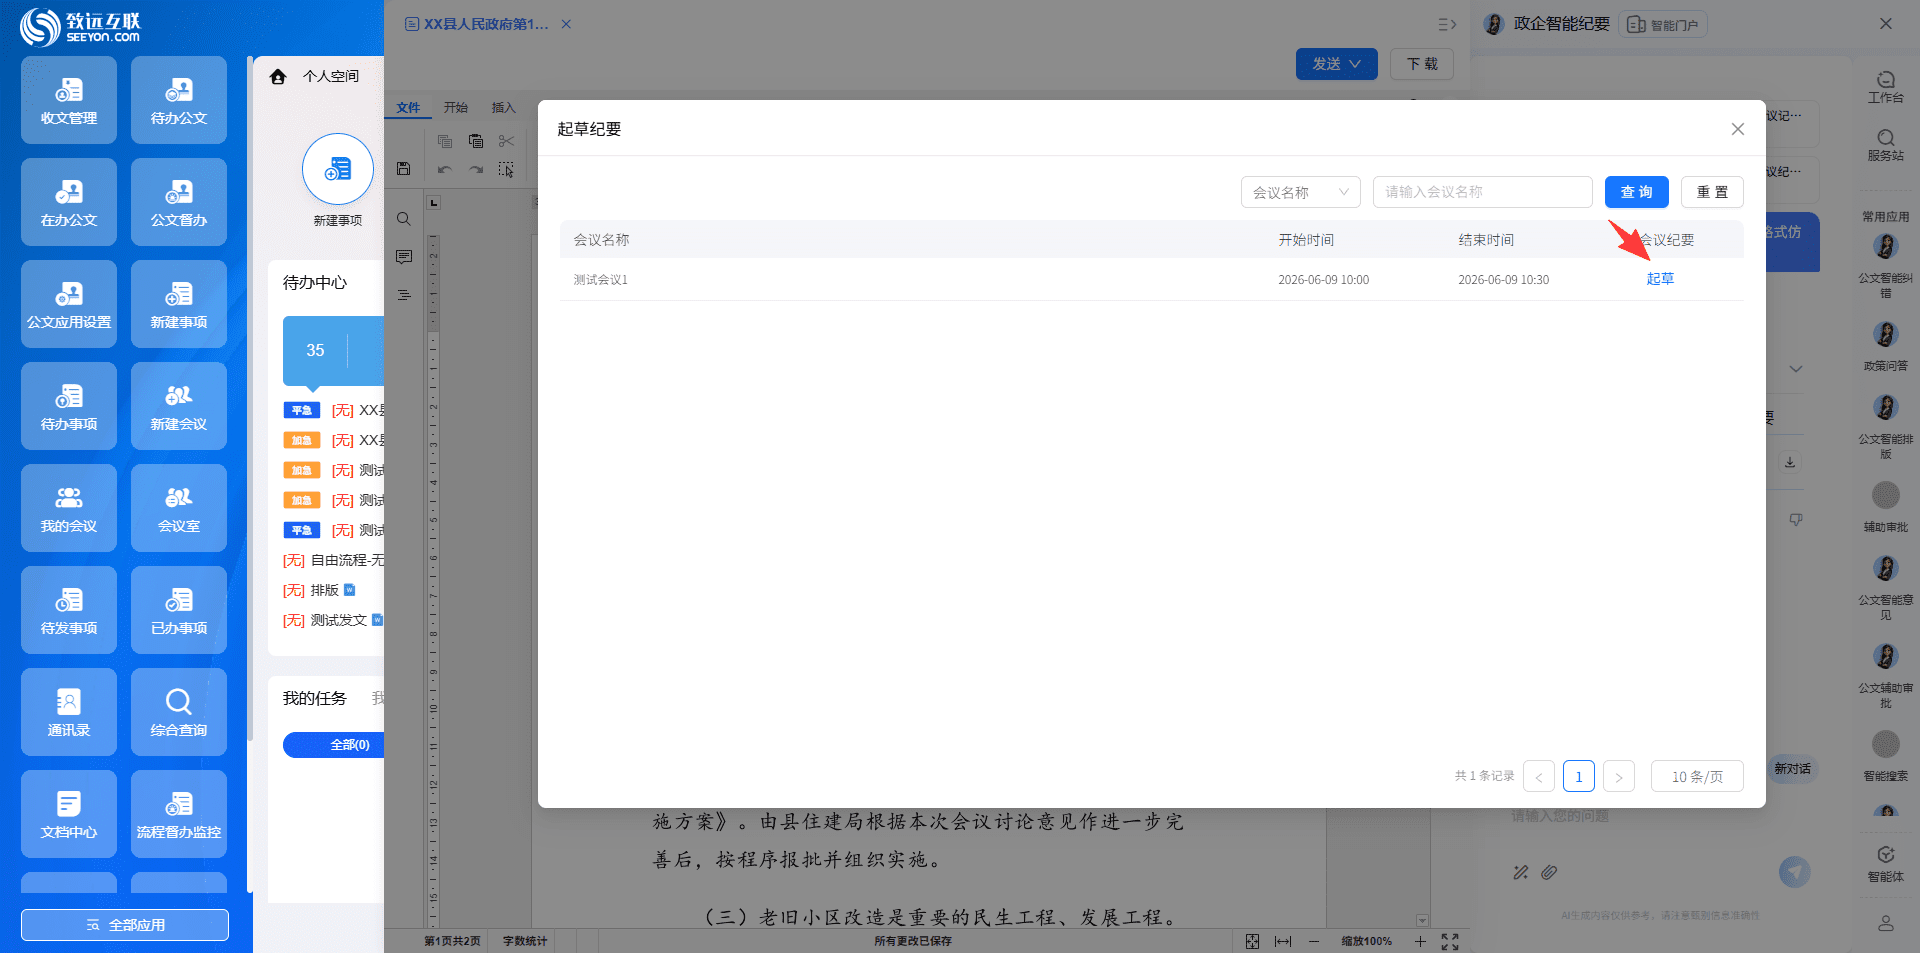Image resolution: width=1920 pixels, height=953 pixels.
Task: Open the 已办事项 tile
Action: (179, 610)
